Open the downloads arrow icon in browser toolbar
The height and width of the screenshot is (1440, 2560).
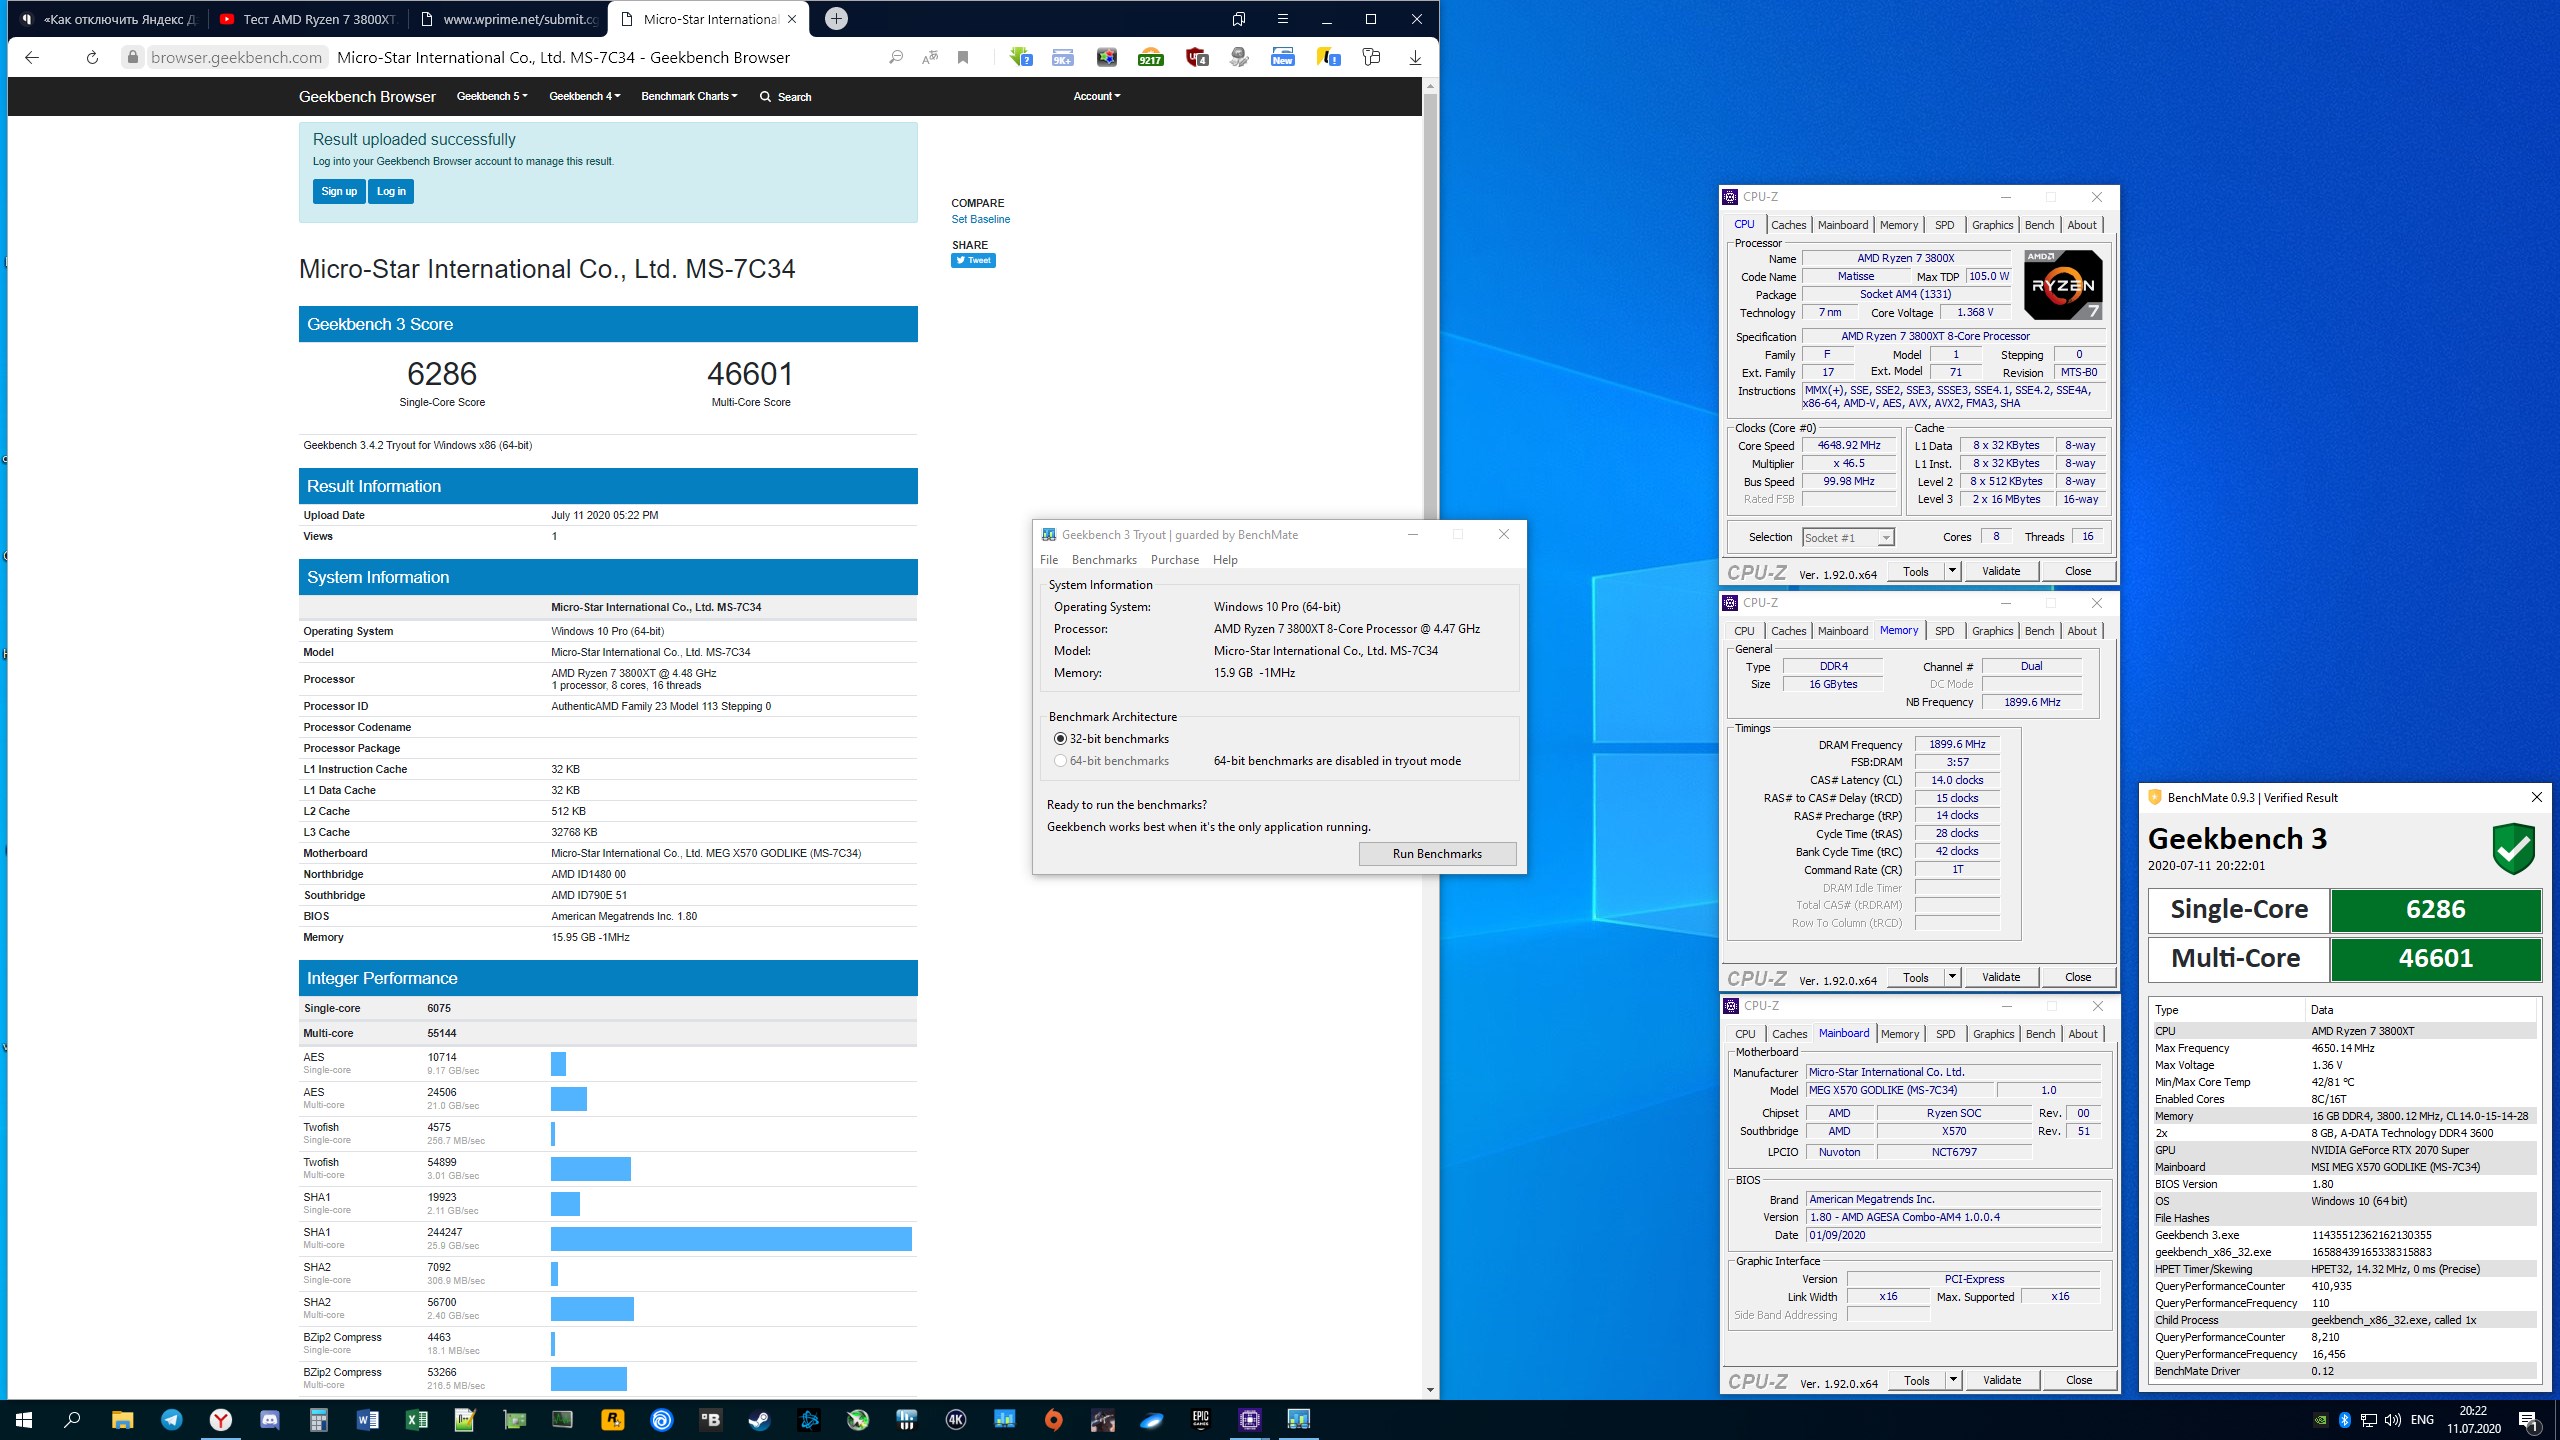1415,58
